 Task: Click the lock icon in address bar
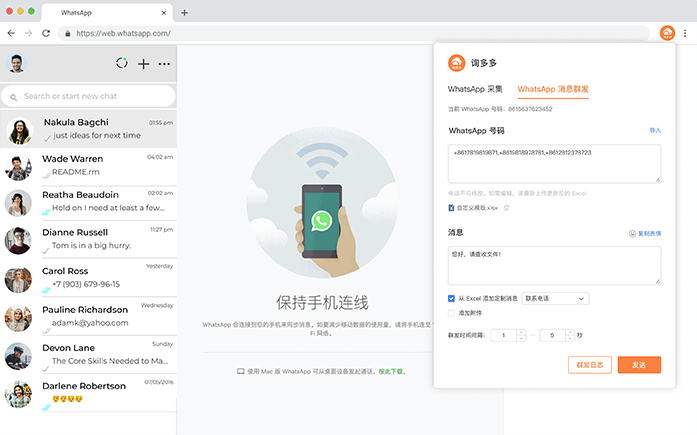click(68, 33)
